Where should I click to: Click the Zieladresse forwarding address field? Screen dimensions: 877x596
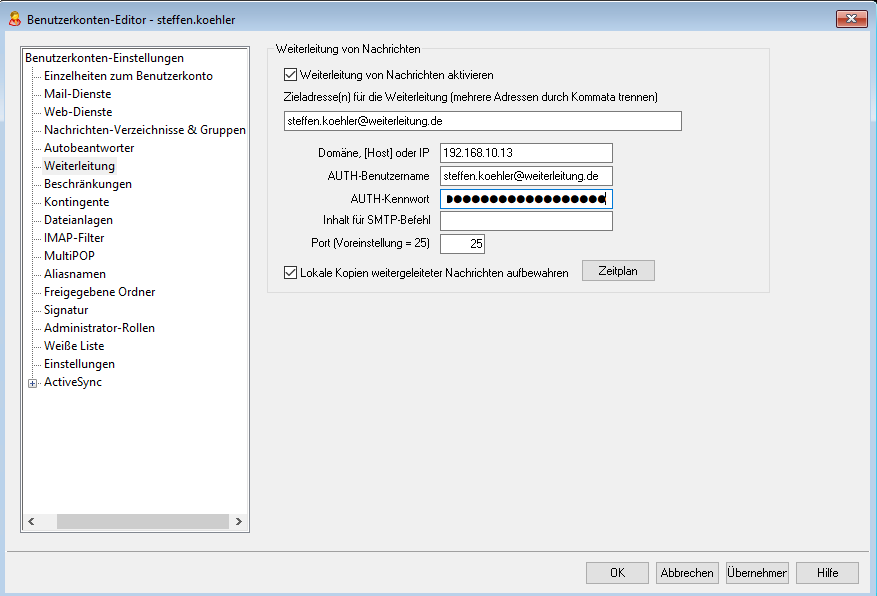click(x=481, y=121)
